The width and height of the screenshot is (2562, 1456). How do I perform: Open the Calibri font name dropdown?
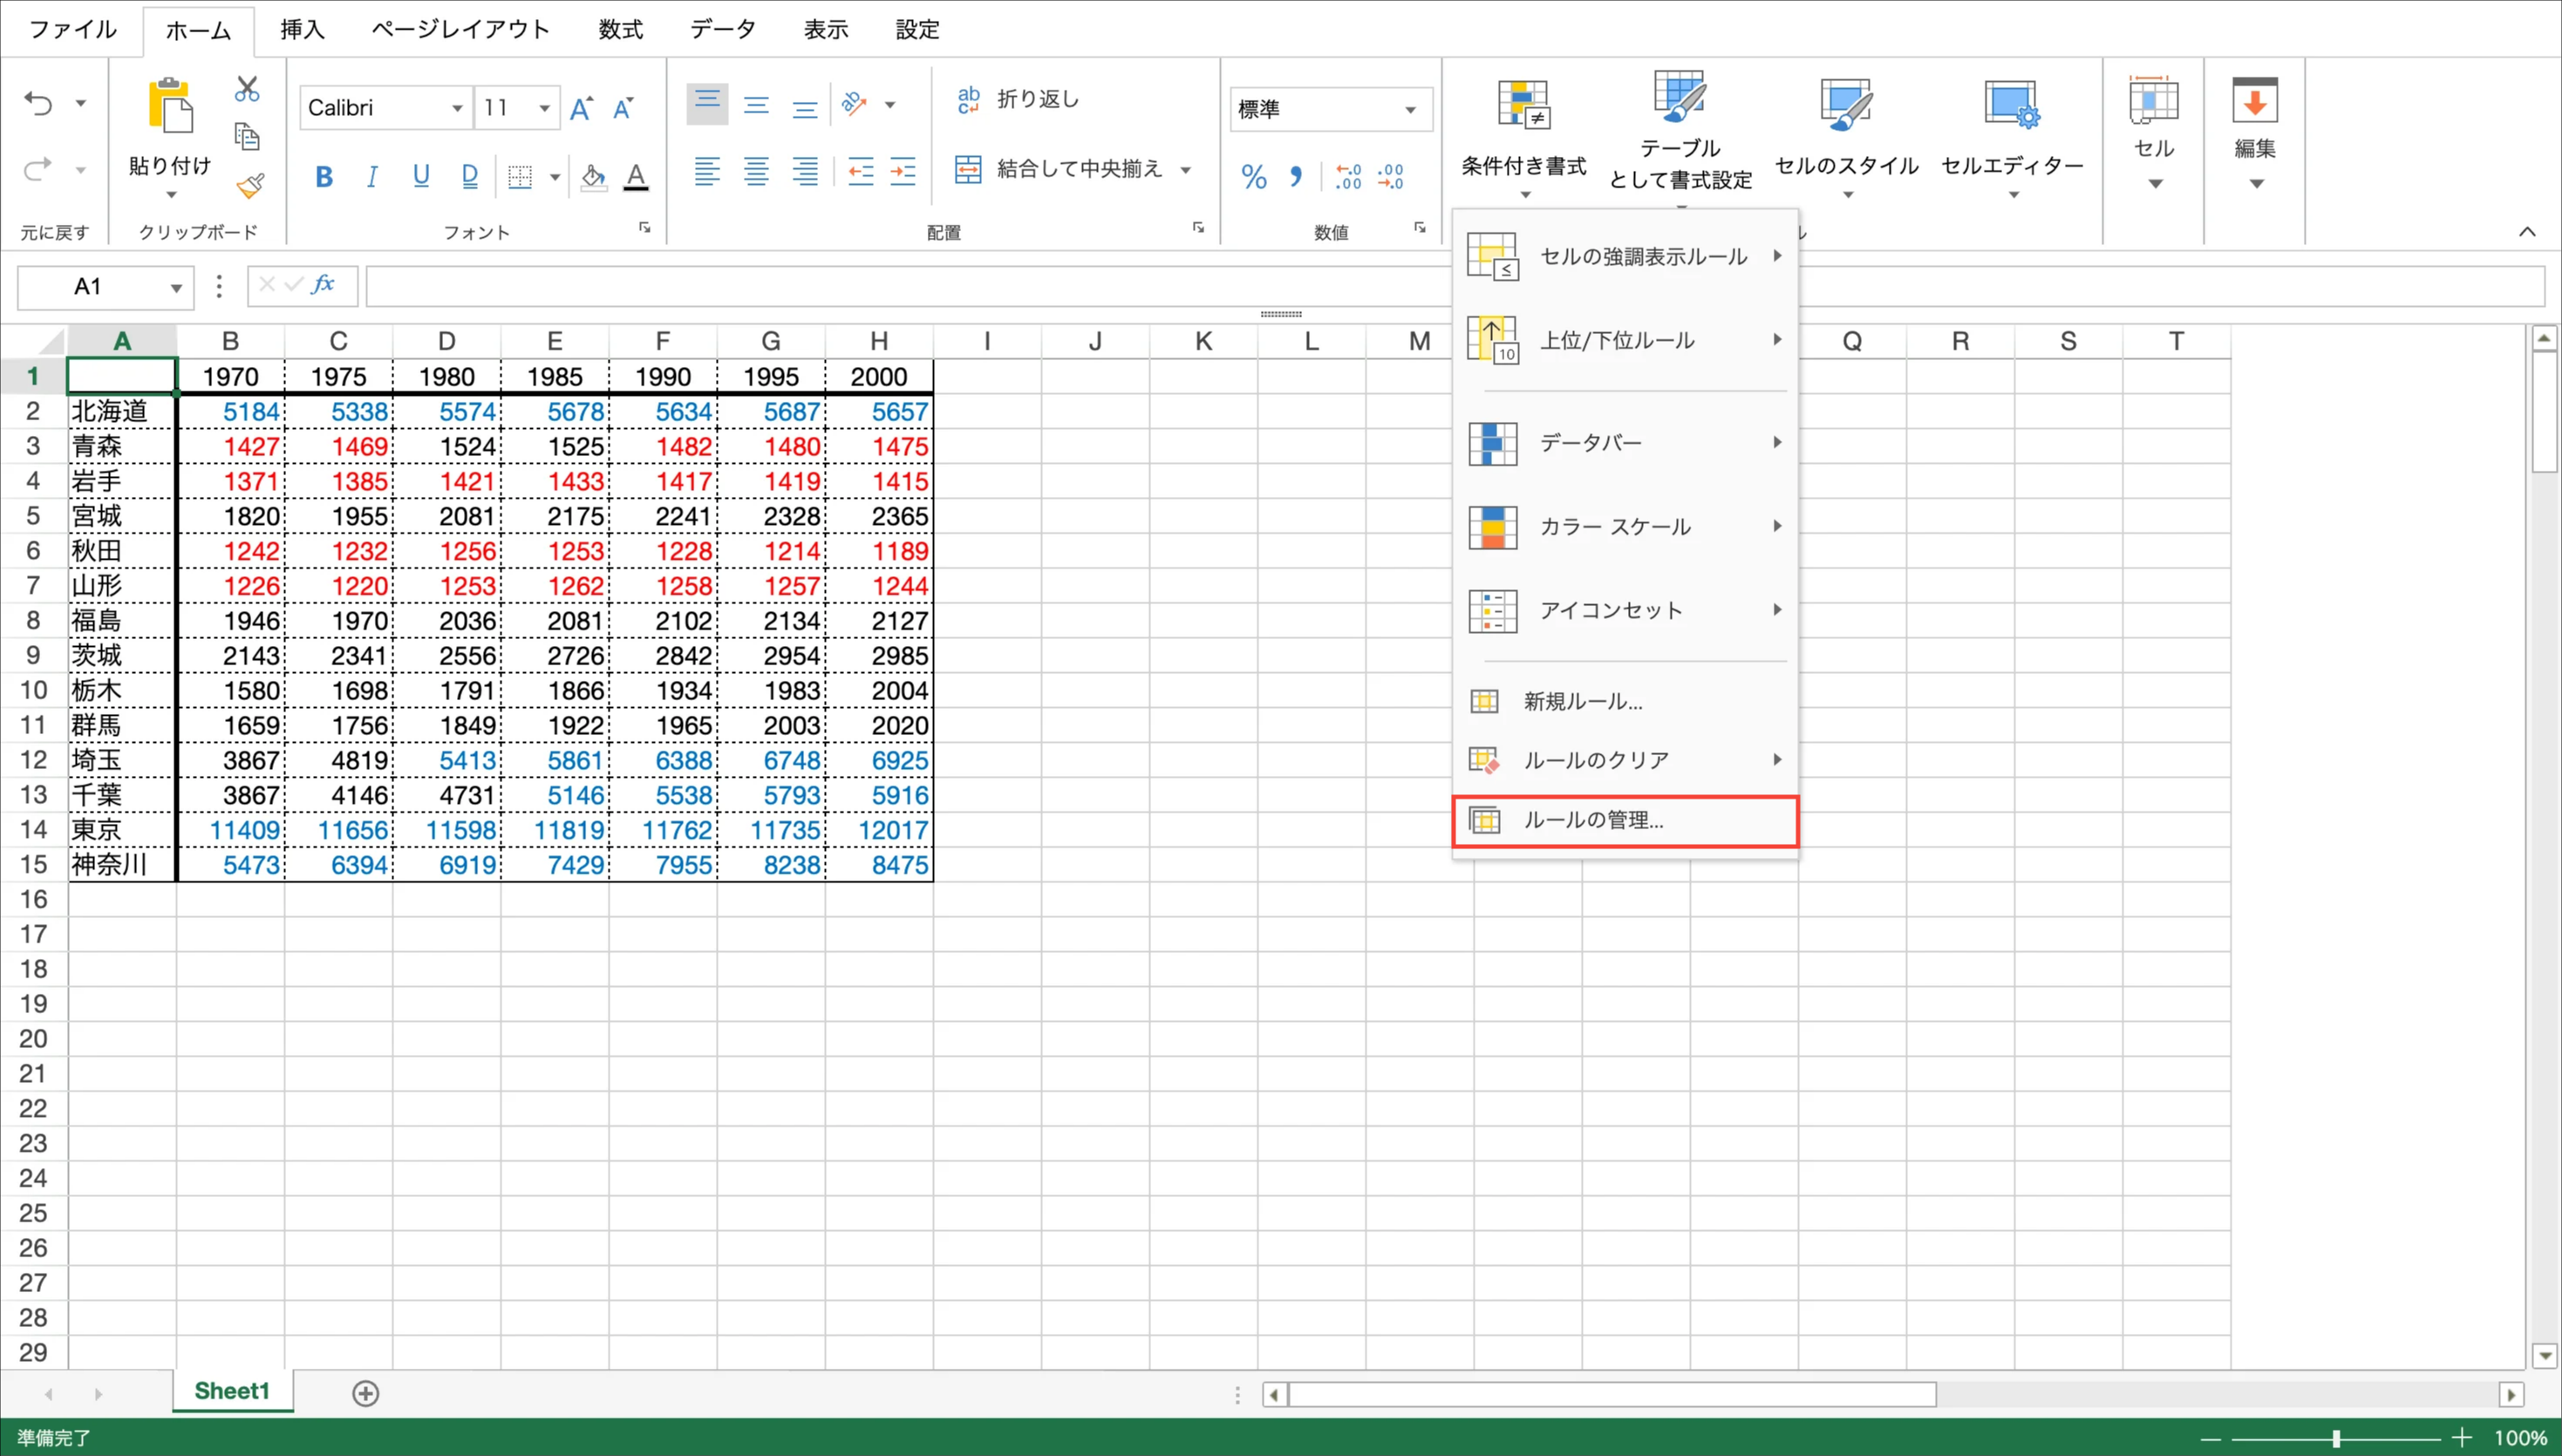point(456,108)
